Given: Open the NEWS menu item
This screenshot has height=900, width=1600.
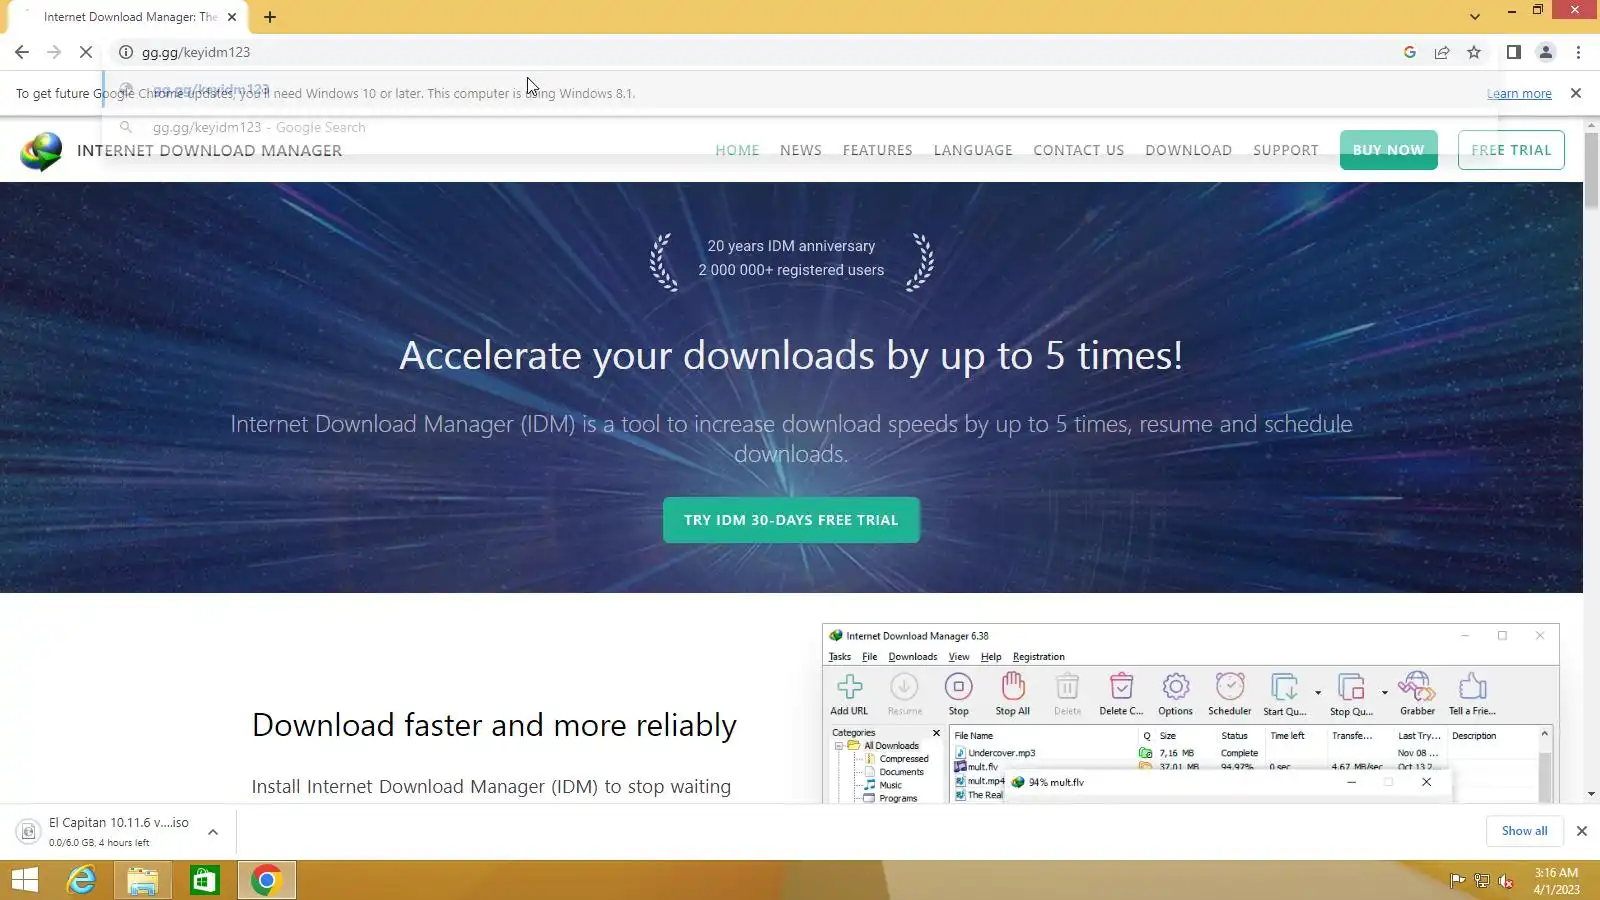Looking at the screenshot, I should pyautogui.click(x=801, y=150).
